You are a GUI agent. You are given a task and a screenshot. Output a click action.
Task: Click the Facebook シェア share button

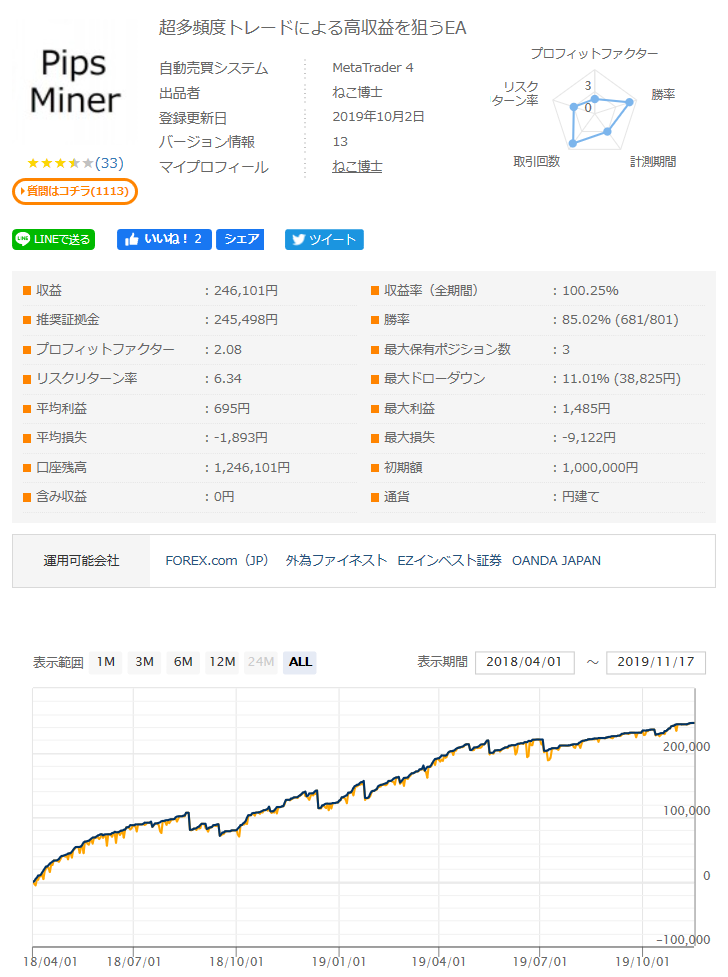[240, 239]
